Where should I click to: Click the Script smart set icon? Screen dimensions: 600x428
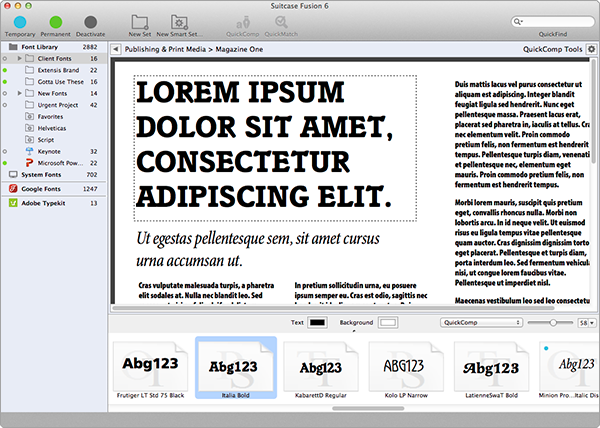pyautogui.click(x=29, y=140)
